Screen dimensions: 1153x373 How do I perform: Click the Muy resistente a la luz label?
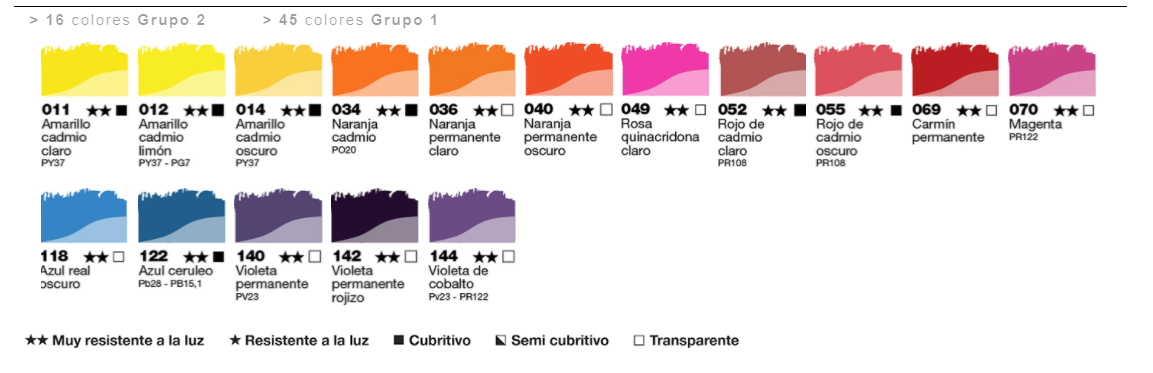[x=128, y=341]
